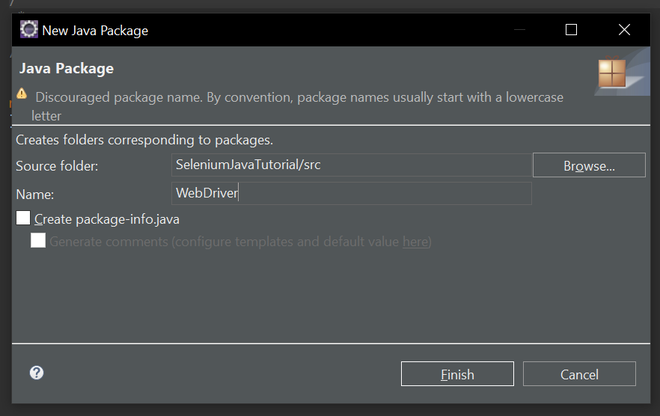
Task: Minimize the New Java Package dialog
Action: (x=518, y=30)
